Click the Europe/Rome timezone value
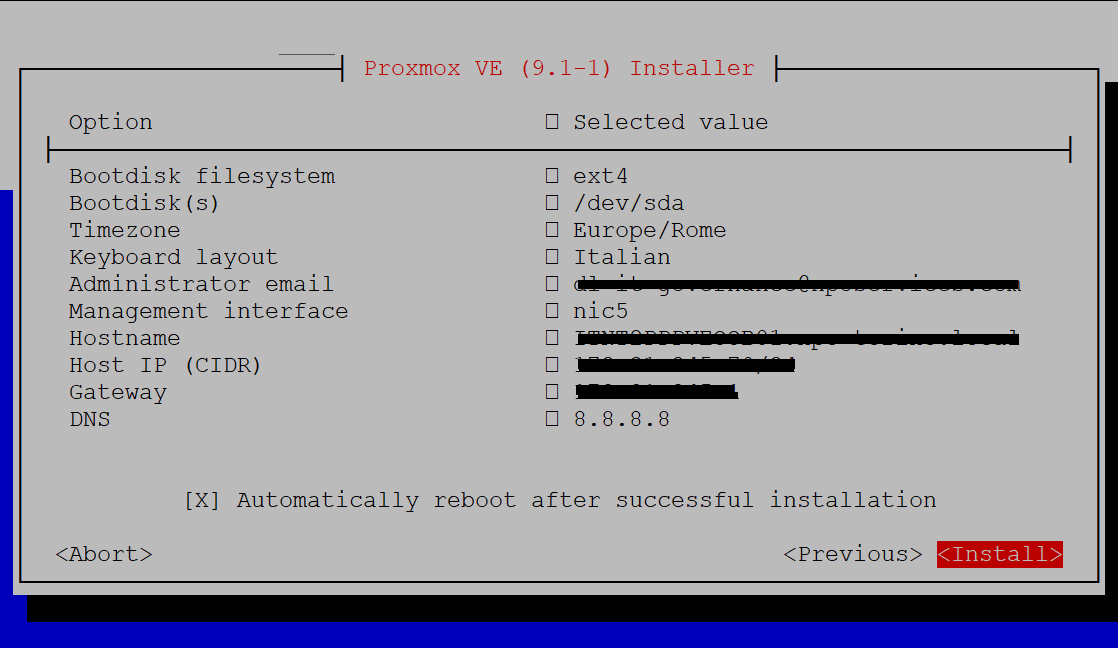 [649, 231]
